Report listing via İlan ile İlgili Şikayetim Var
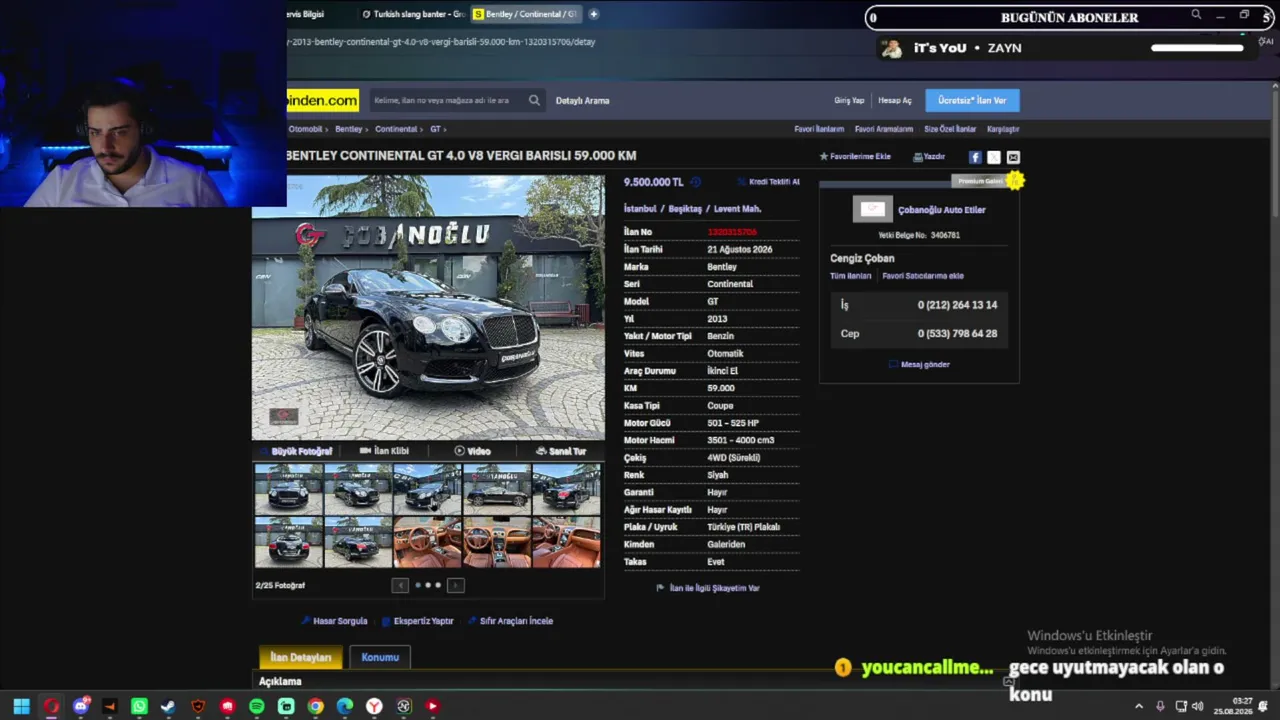 tap(708, 588)
